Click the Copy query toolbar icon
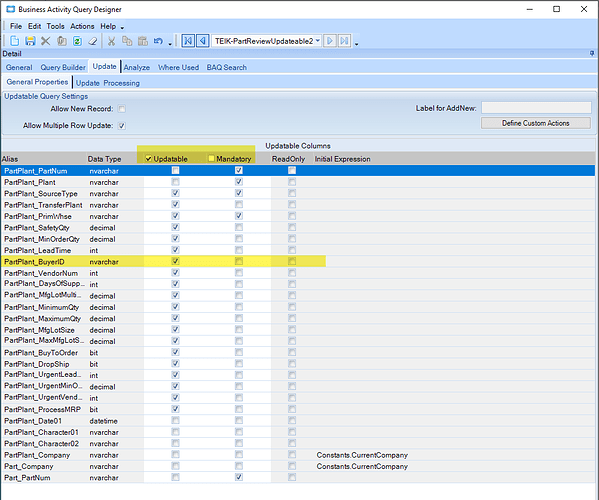This screenshot has height=500, width=599. pos(62,41)
